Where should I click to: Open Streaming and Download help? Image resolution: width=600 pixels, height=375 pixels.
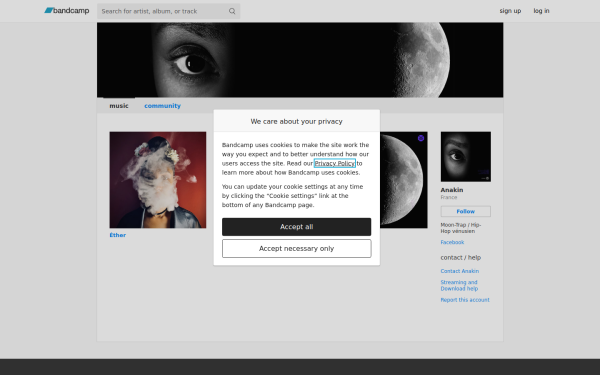click(x=459, y=285)
